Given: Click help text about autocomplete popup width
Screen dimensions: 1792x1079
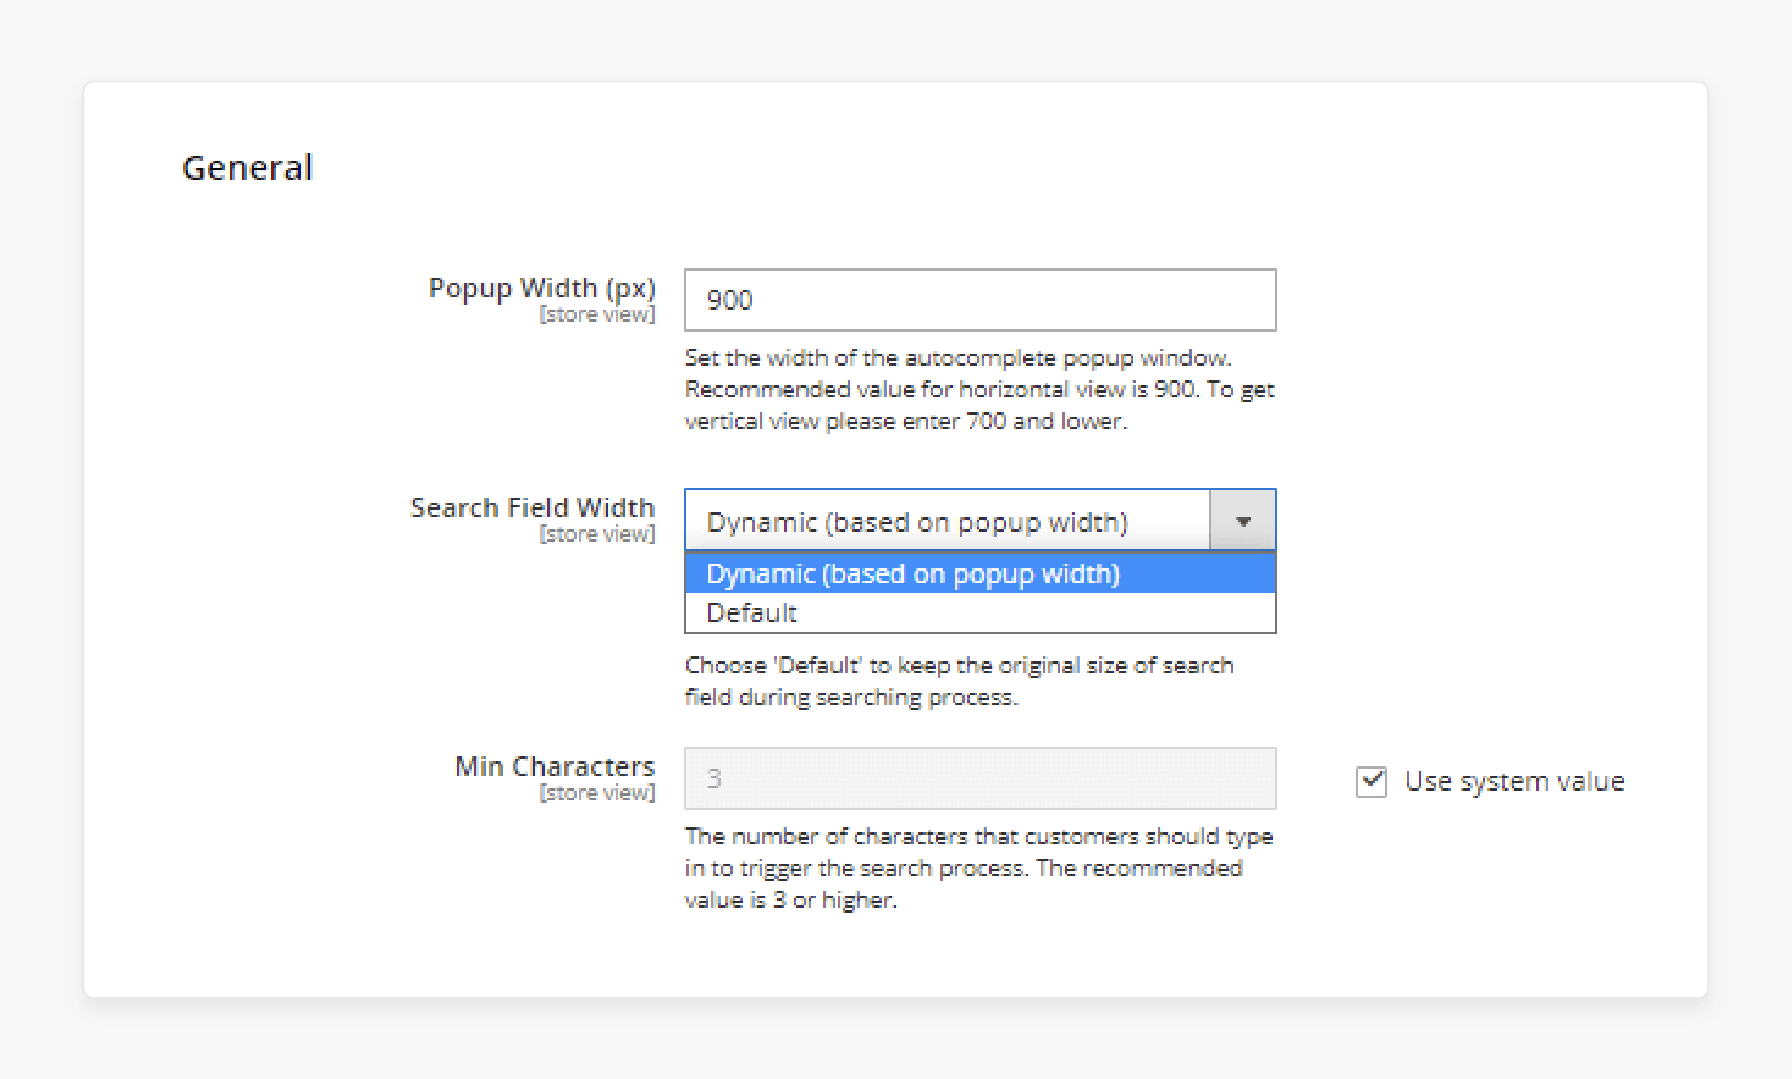Looking at the screenshot, I should click(979, 390).
